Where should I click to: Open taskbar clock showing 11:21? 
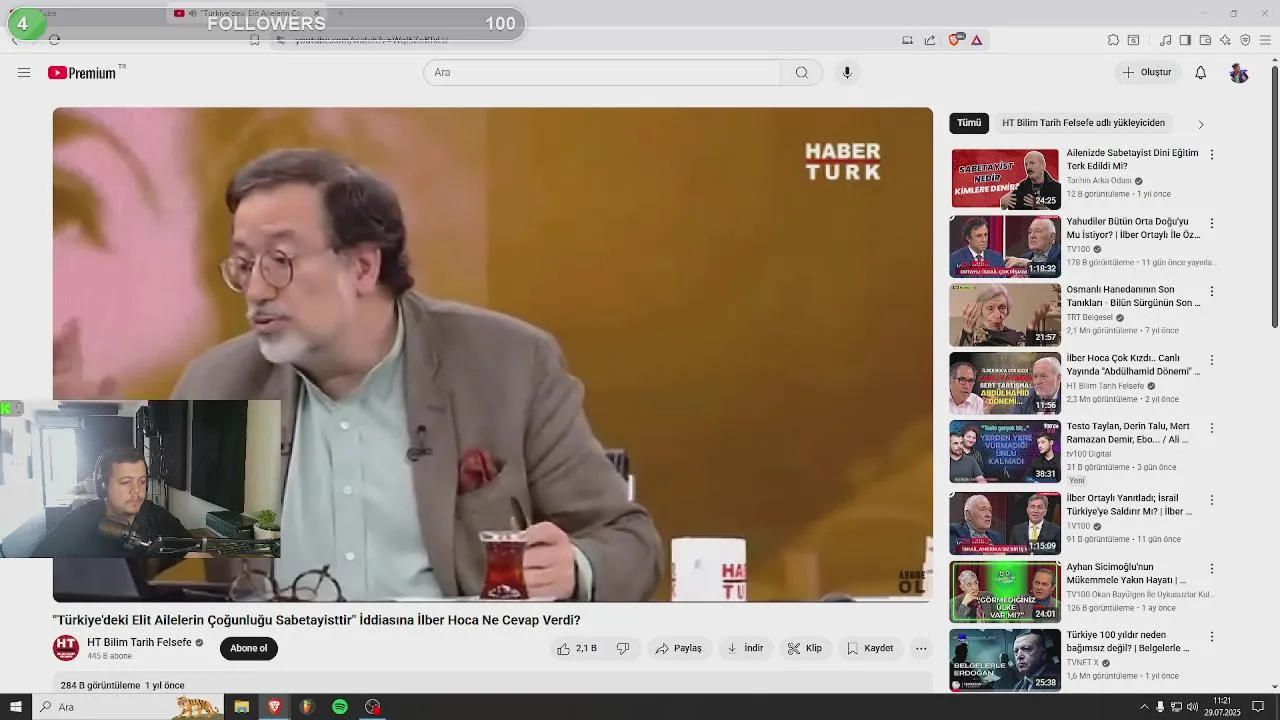pos(1222,707)
